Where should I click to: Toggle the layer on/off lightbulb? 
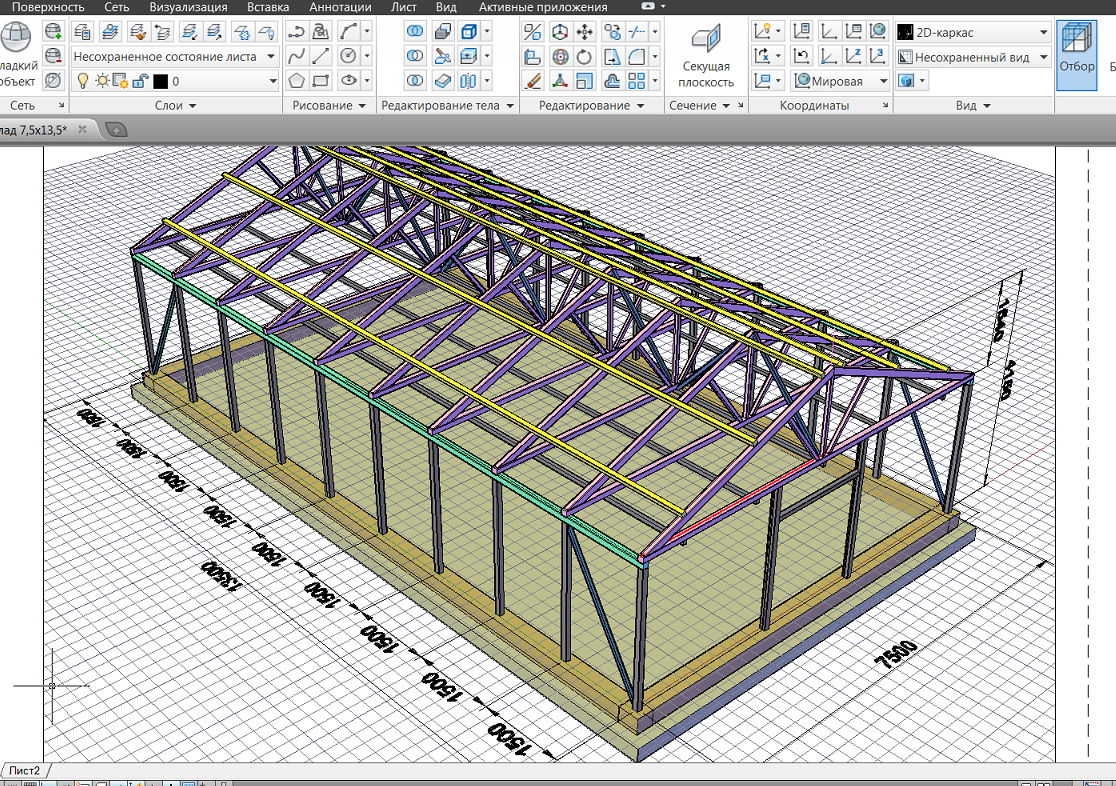(x=83, y=80)
